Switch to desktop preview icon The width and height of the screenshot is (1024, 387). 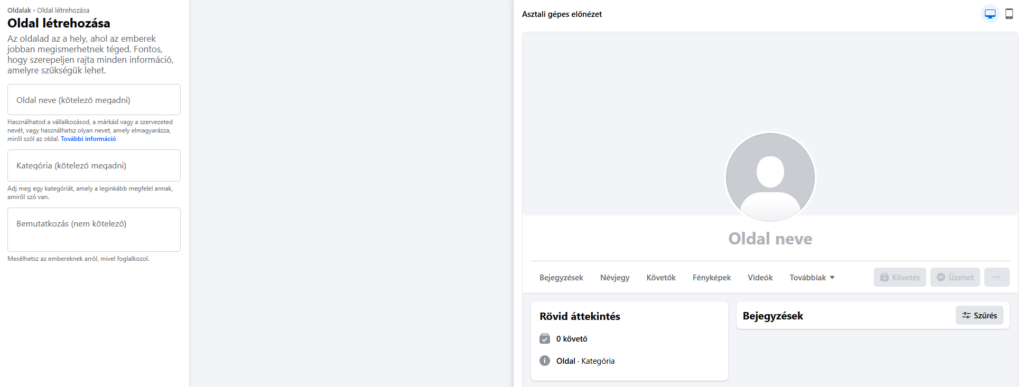point(991,14)
